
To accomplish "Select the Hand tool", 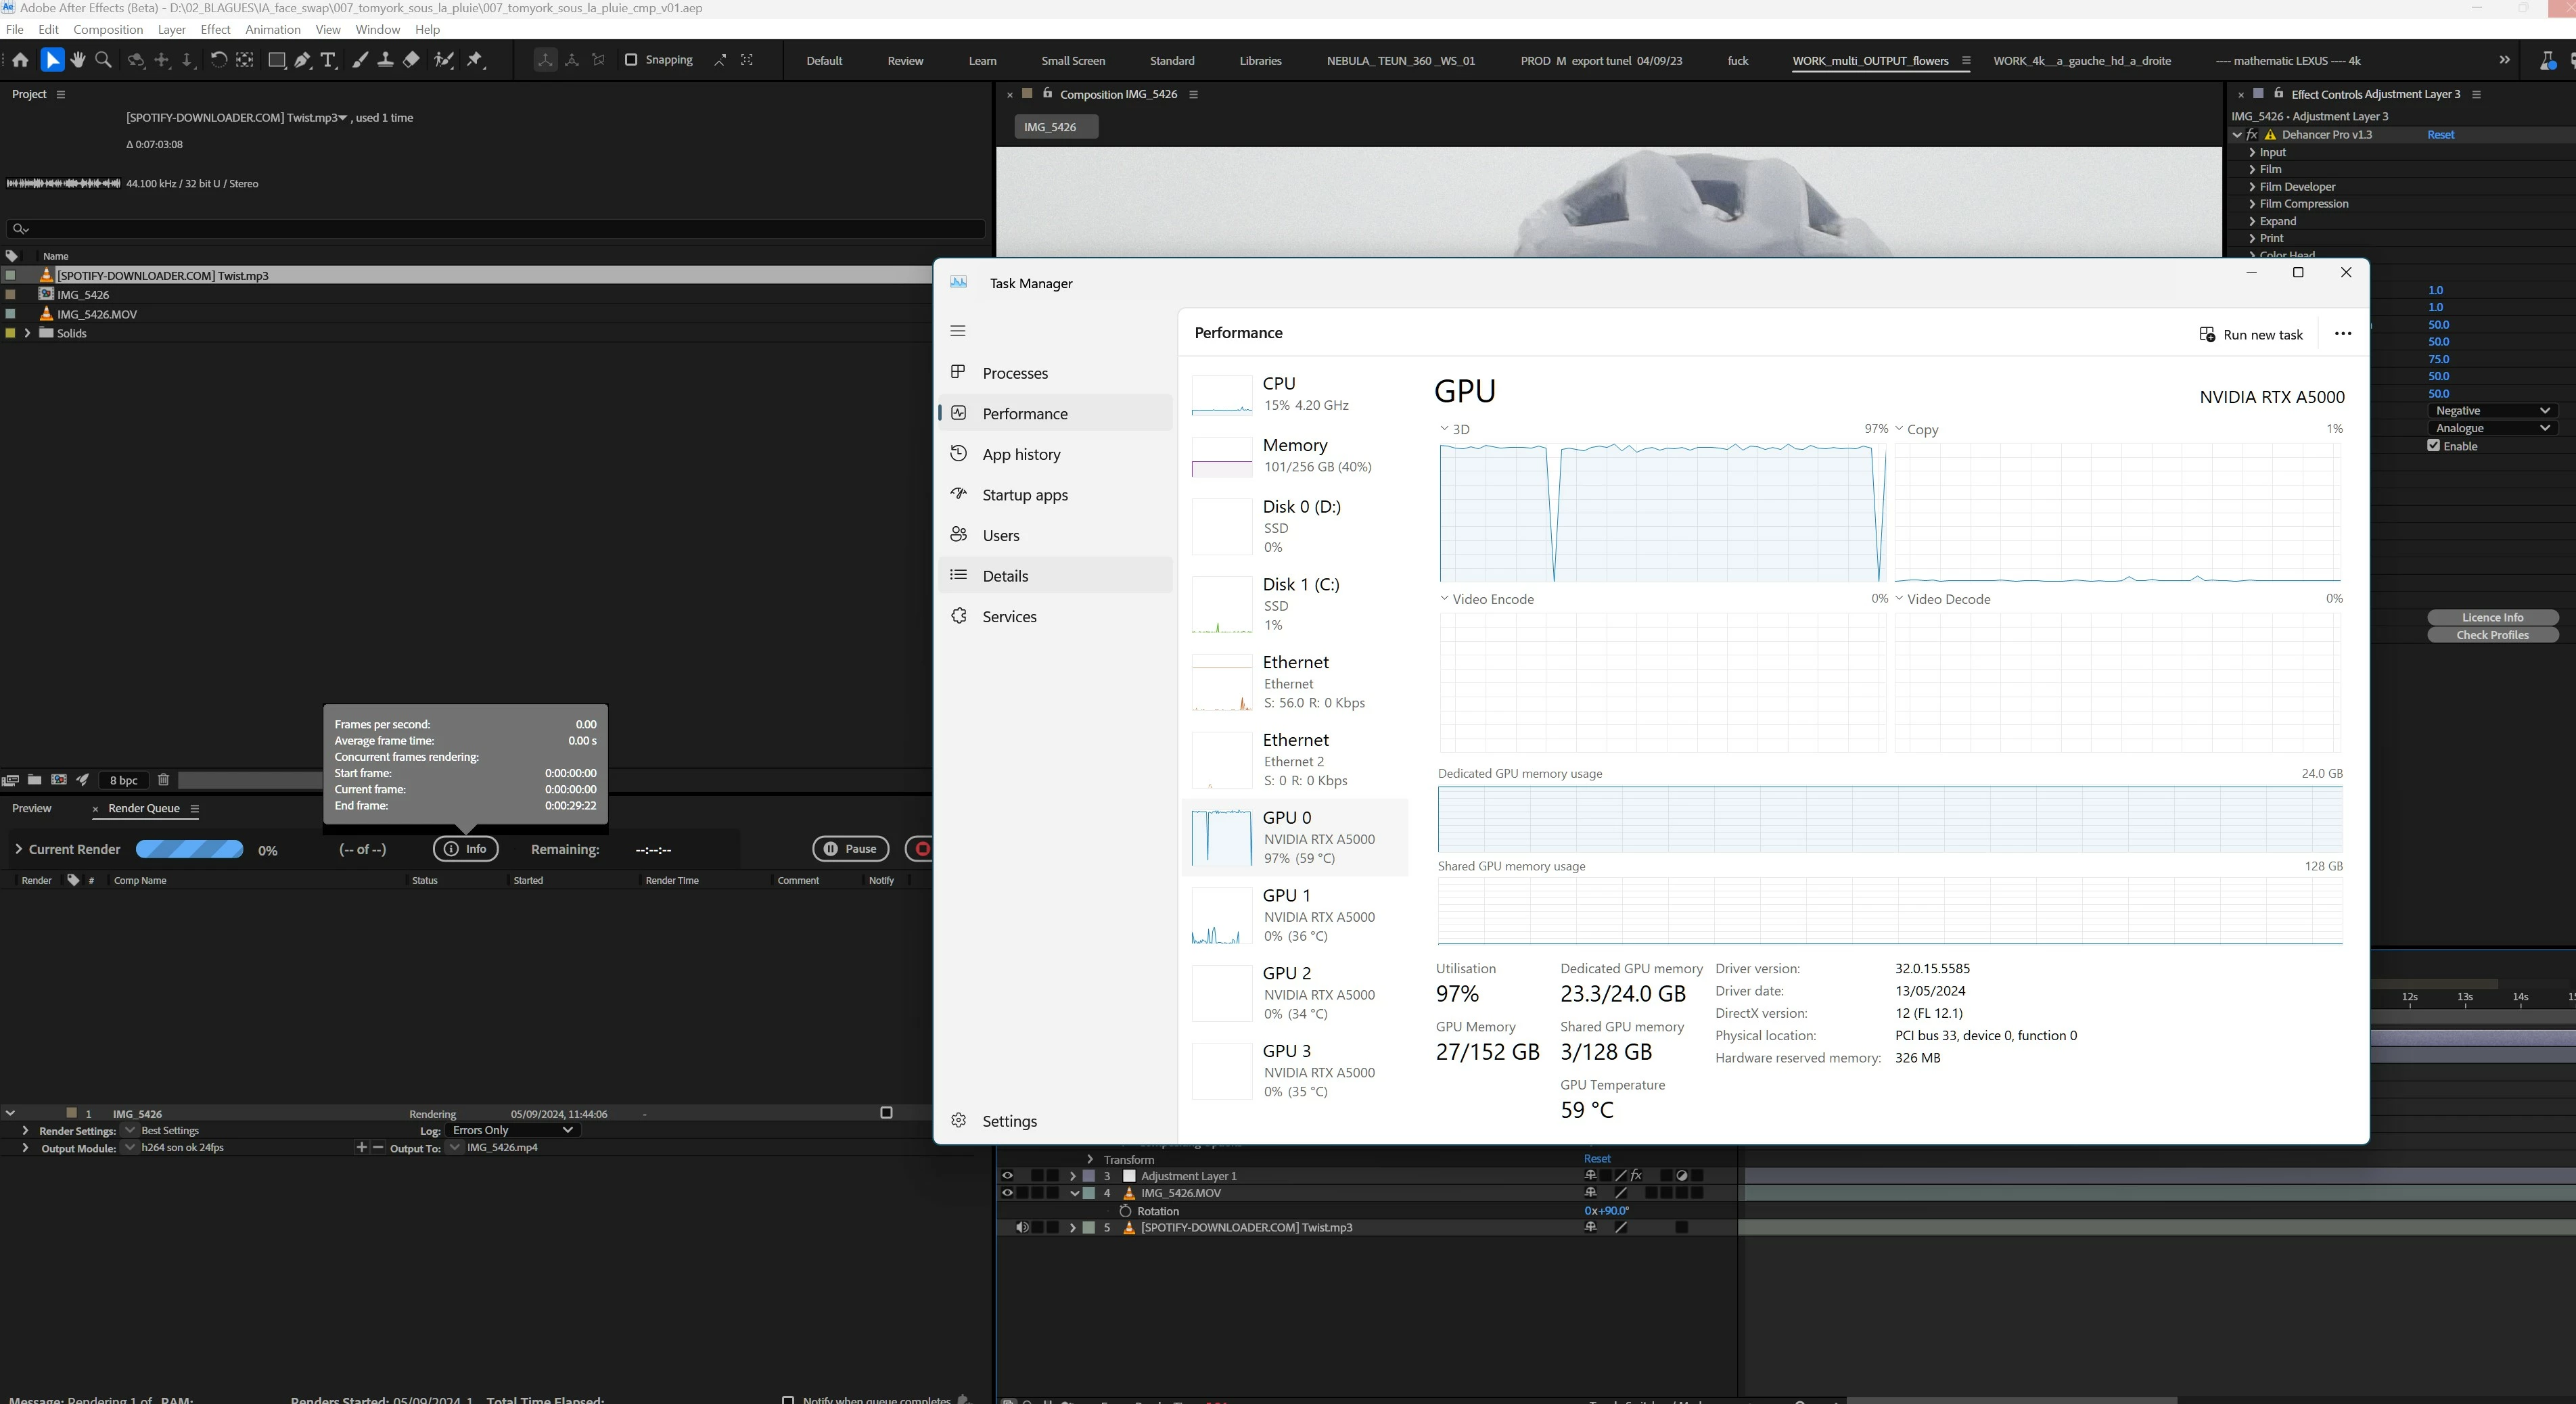I will pos(78,60).
